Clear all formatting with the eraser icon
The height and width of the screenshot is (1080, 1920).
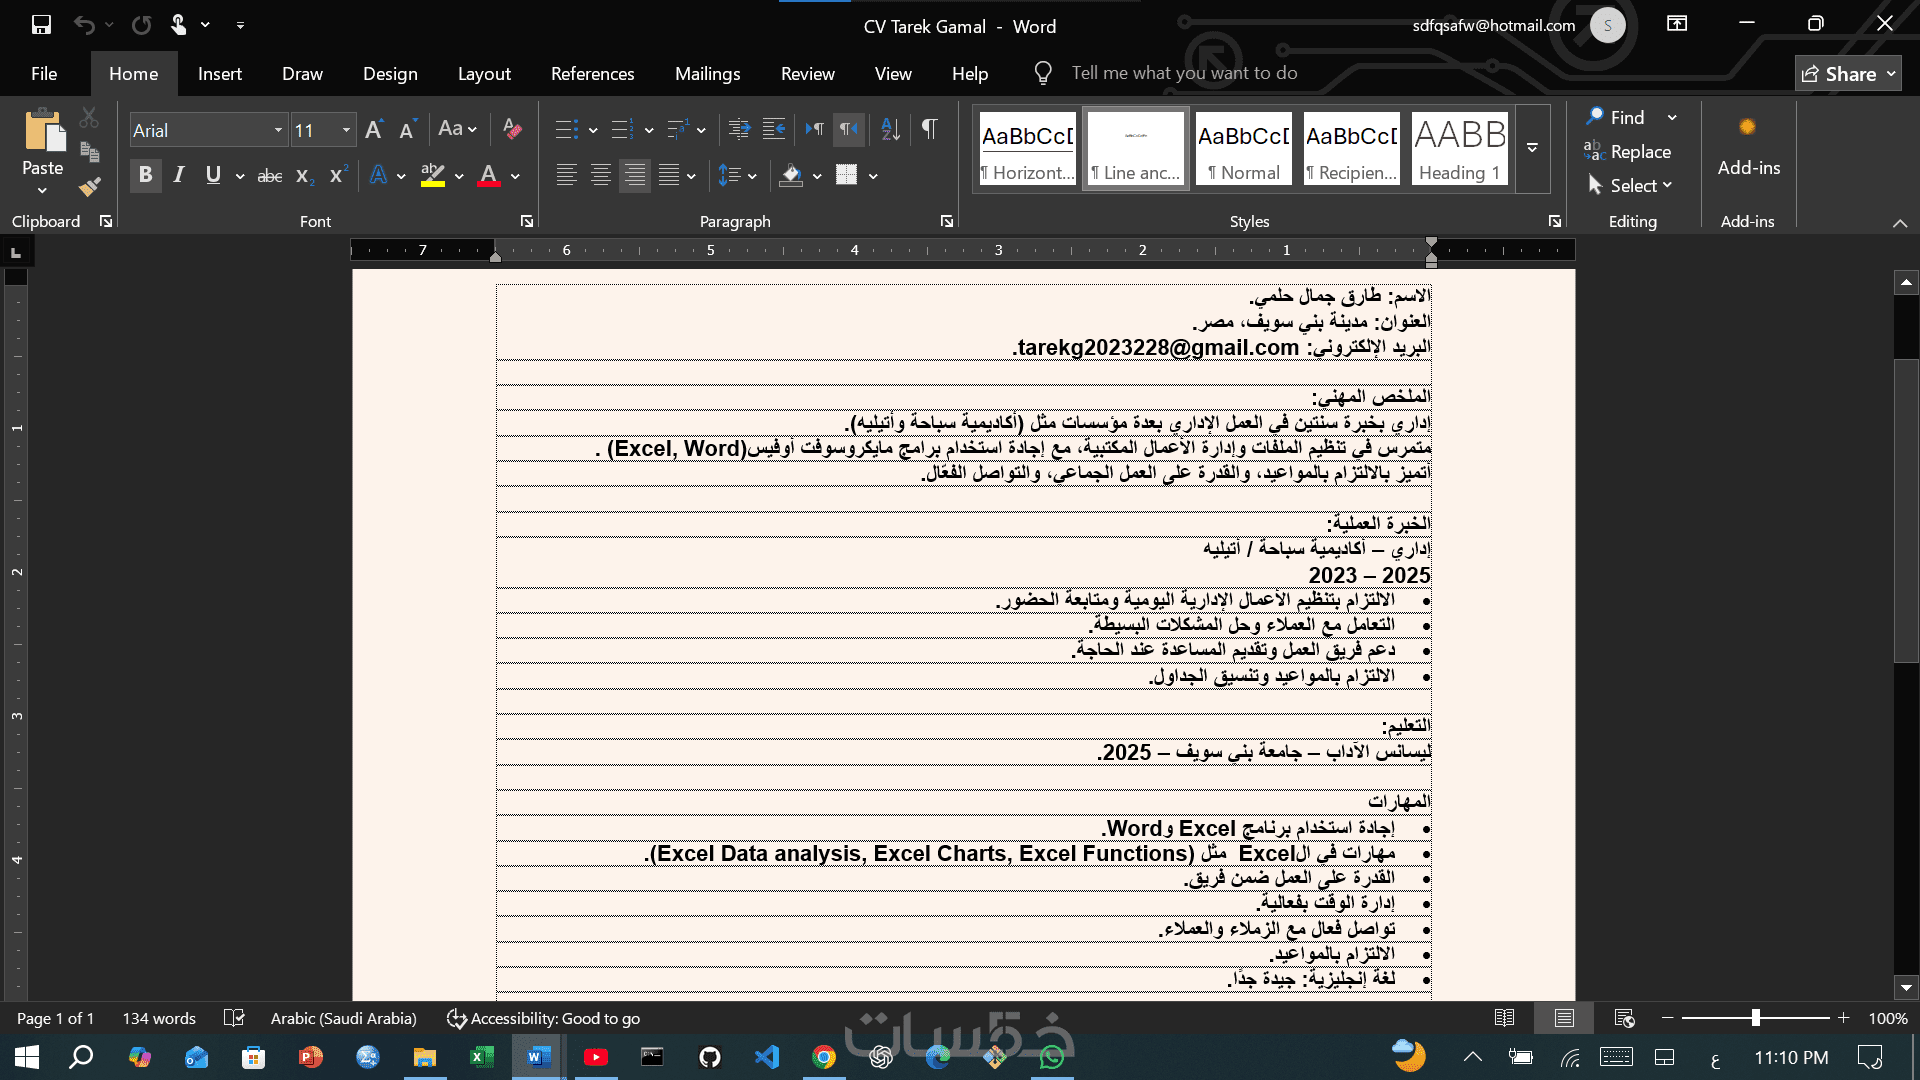(512, 129)
